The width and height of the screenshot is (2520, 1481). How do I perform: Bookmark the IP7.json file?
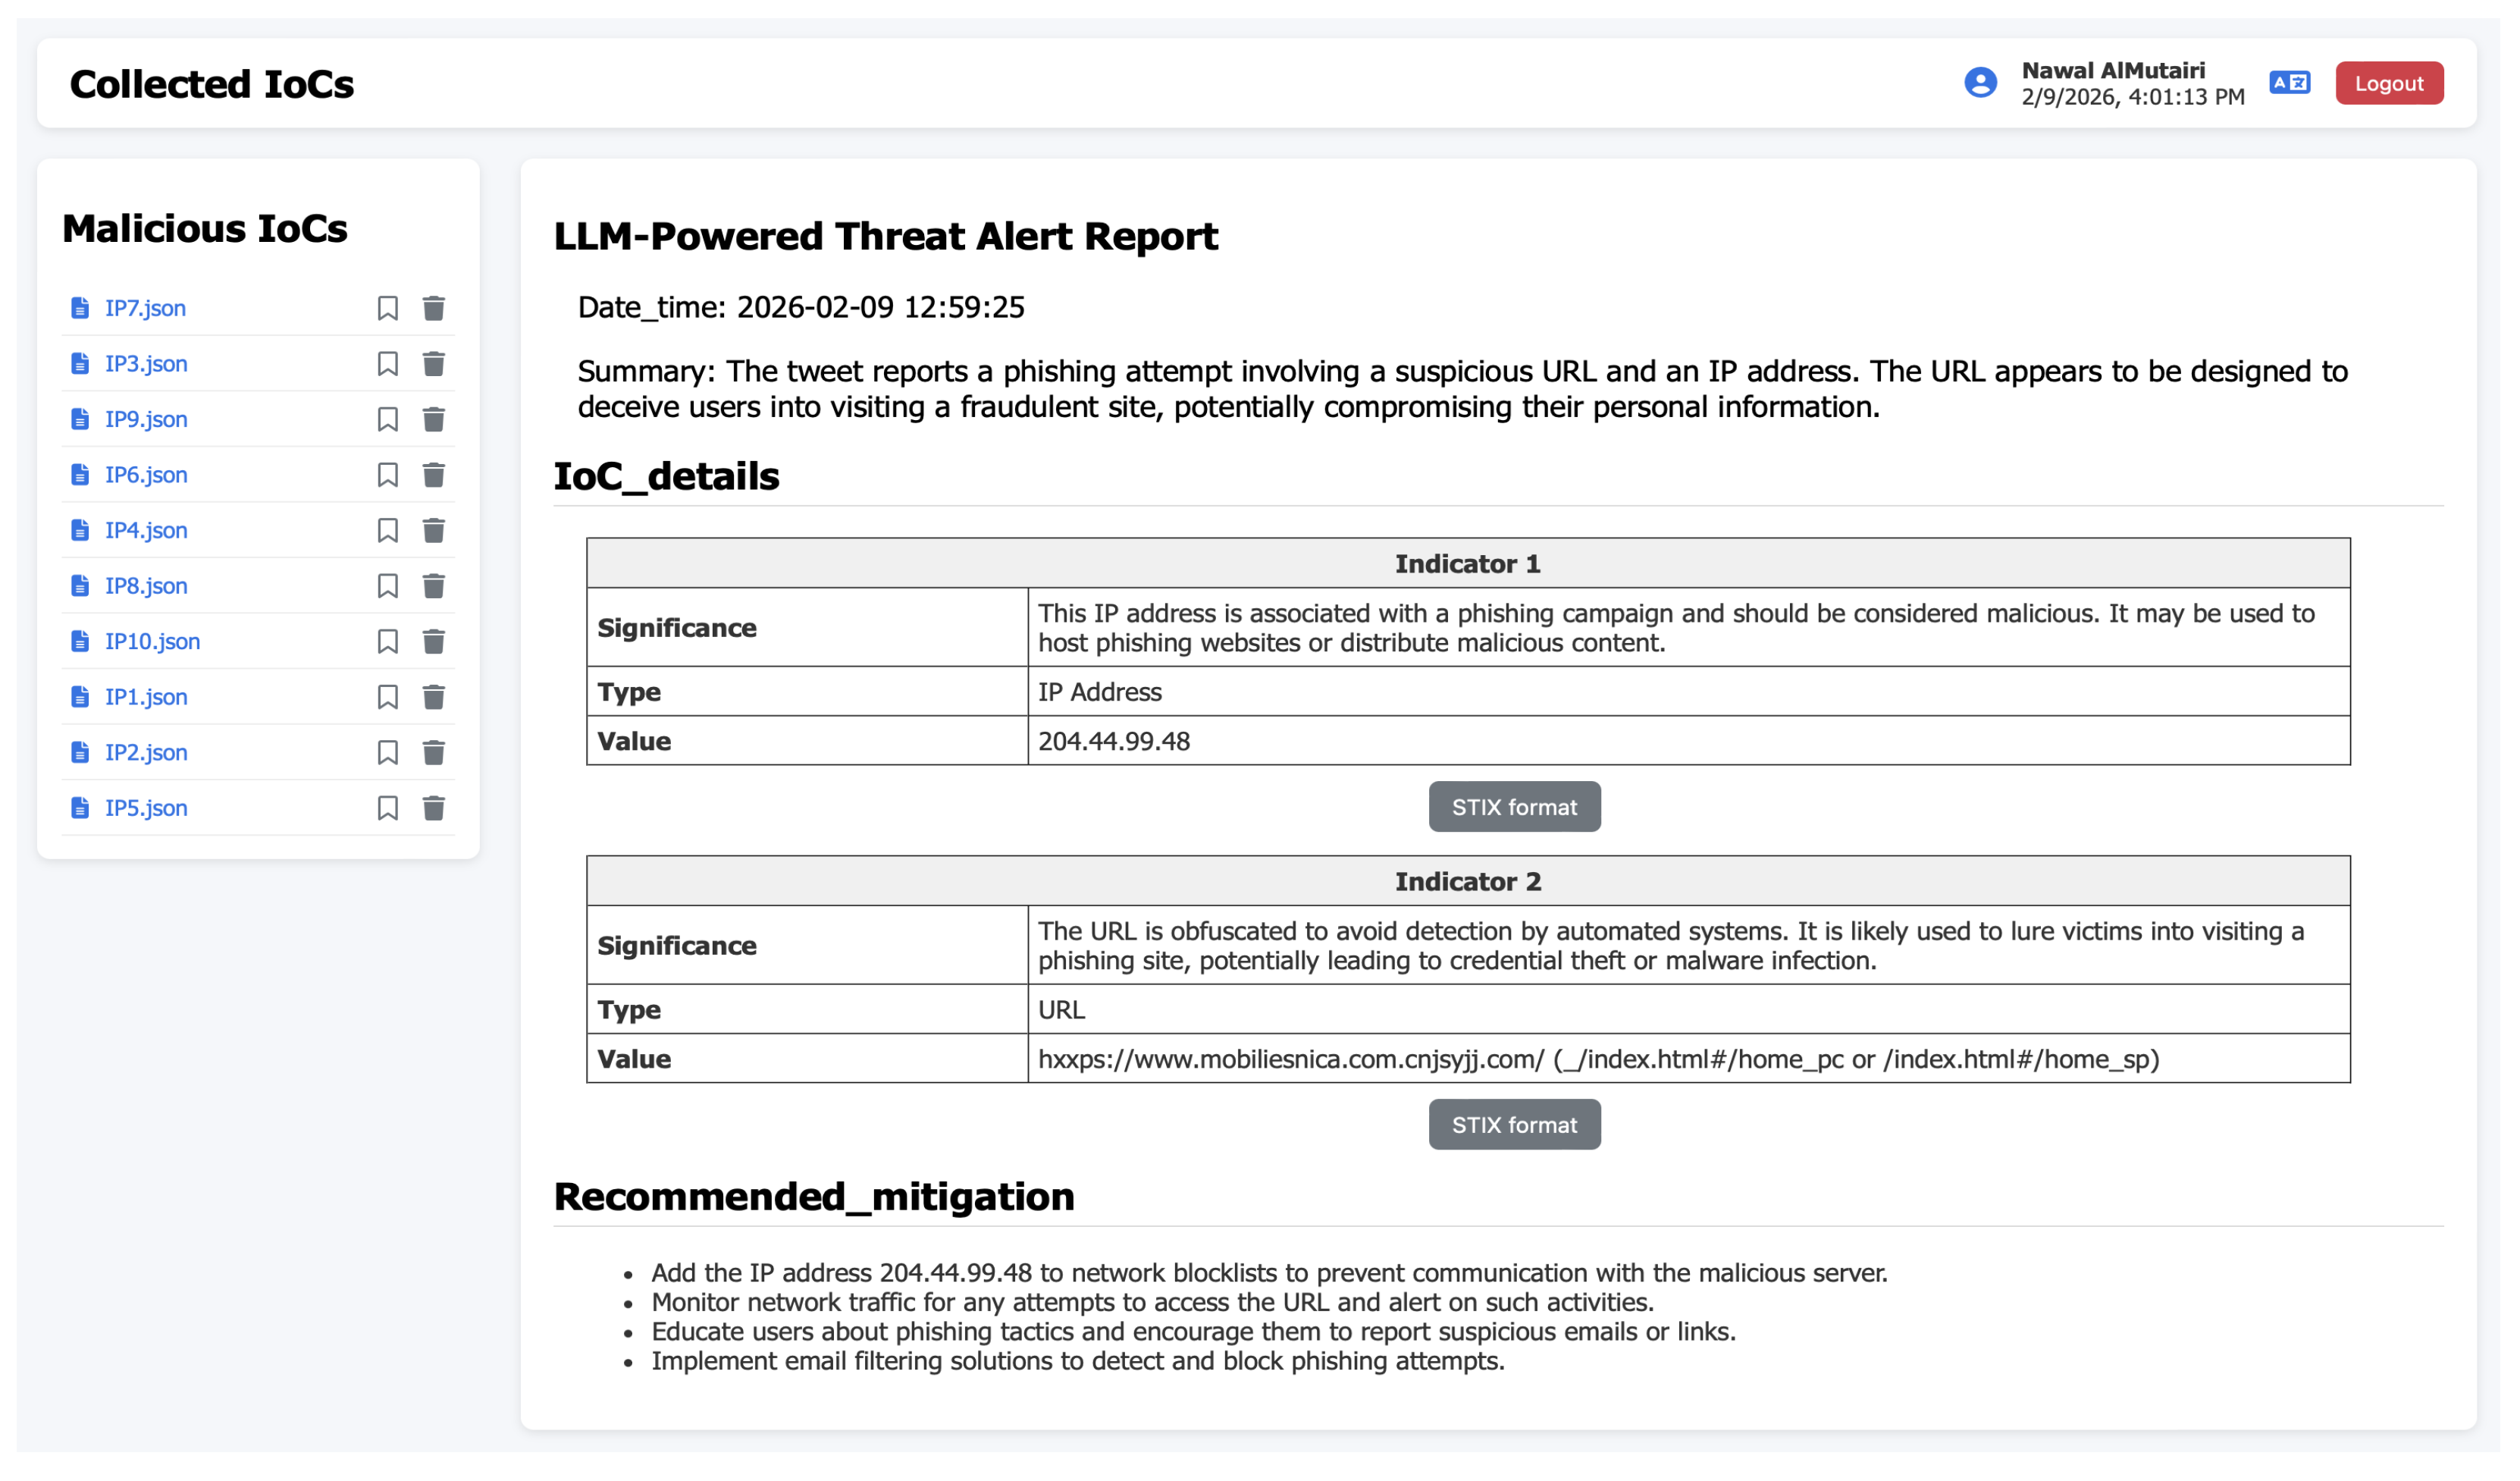[388, 308]
